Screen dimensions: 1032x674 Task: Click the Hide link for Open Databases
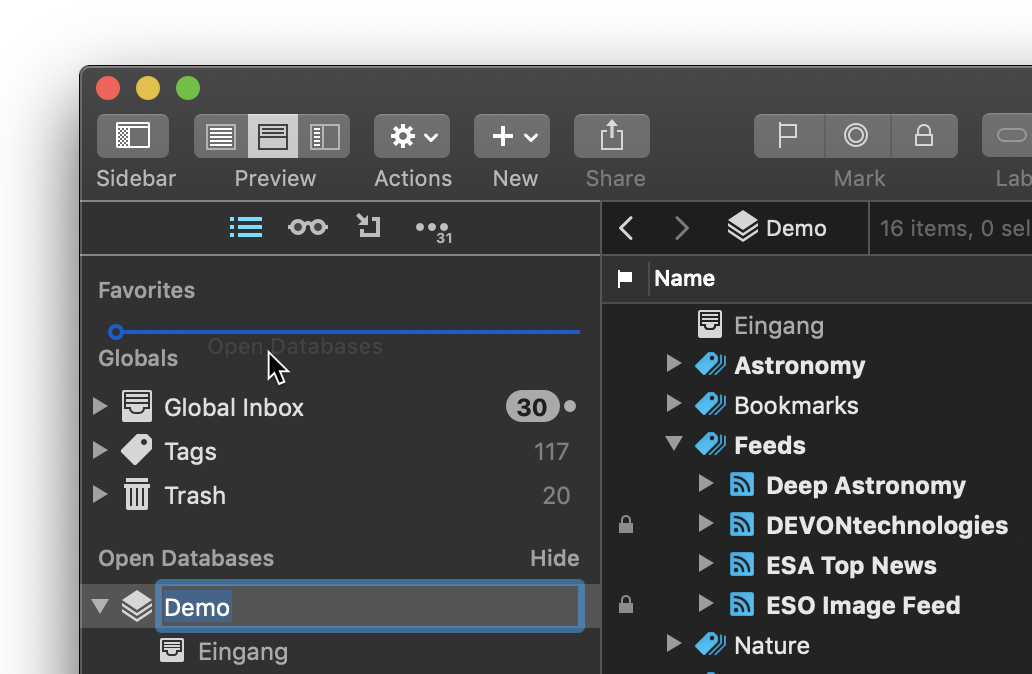click(555, 558)
